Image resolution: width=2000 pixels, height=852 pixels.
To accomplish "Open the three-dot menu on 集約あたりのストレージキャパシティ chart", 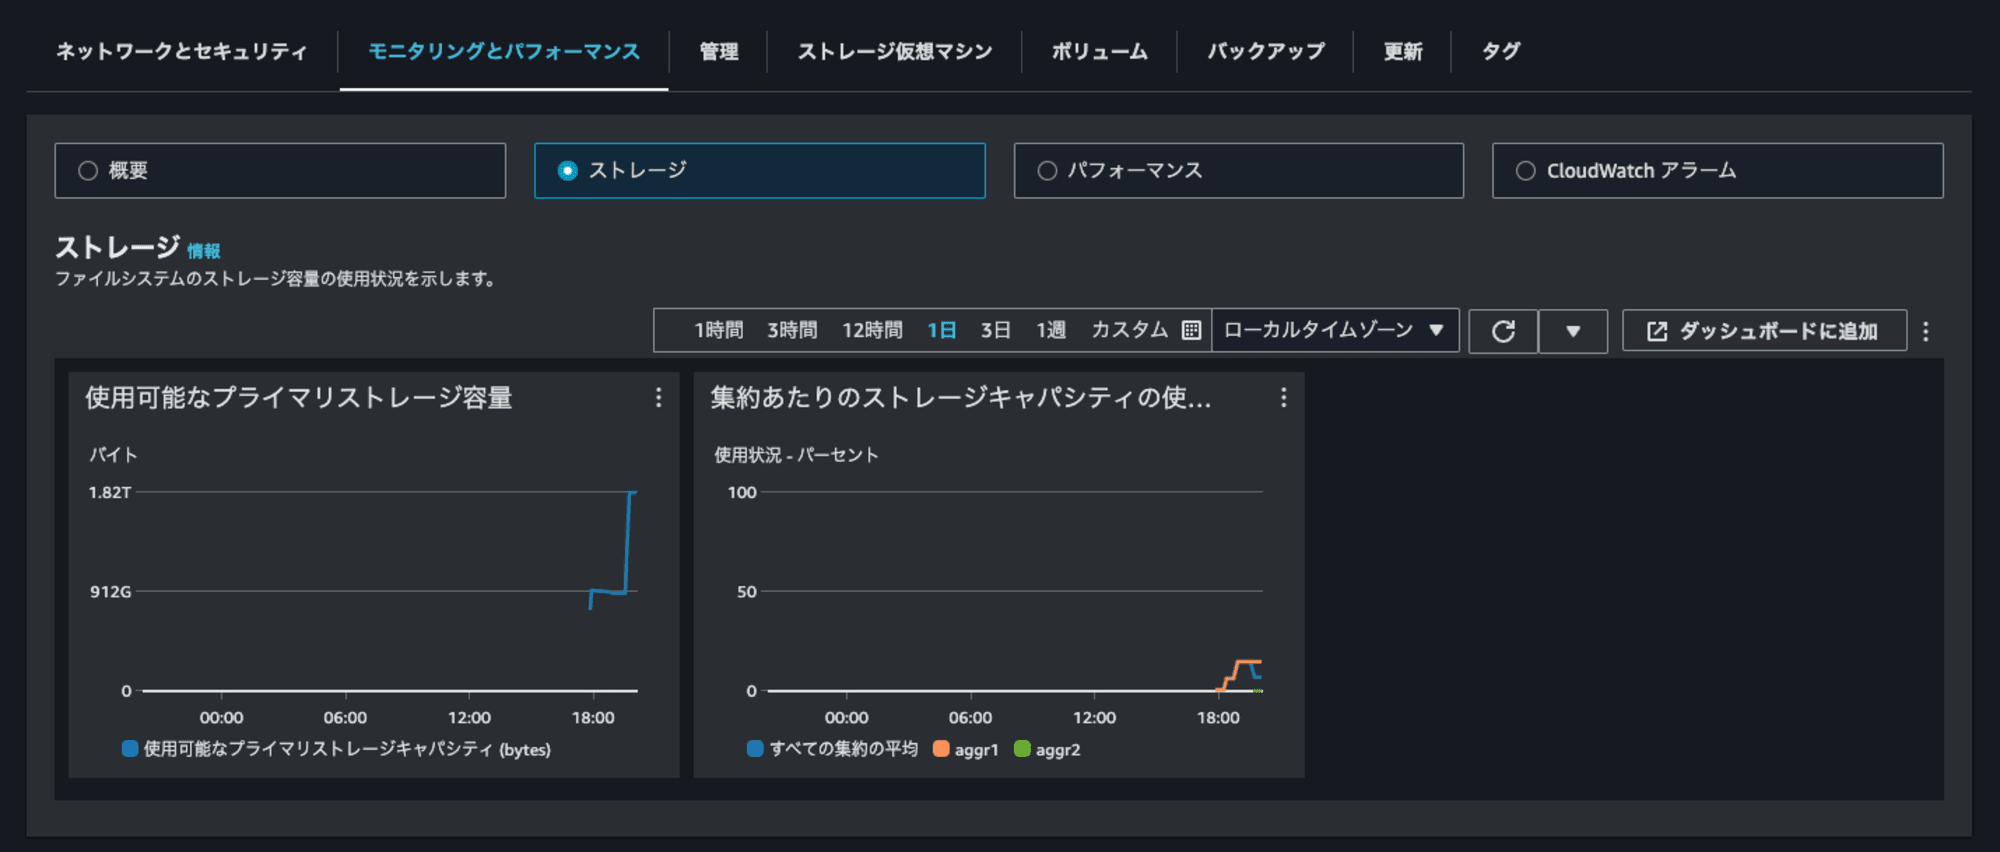I will (x=1283, y=398).
